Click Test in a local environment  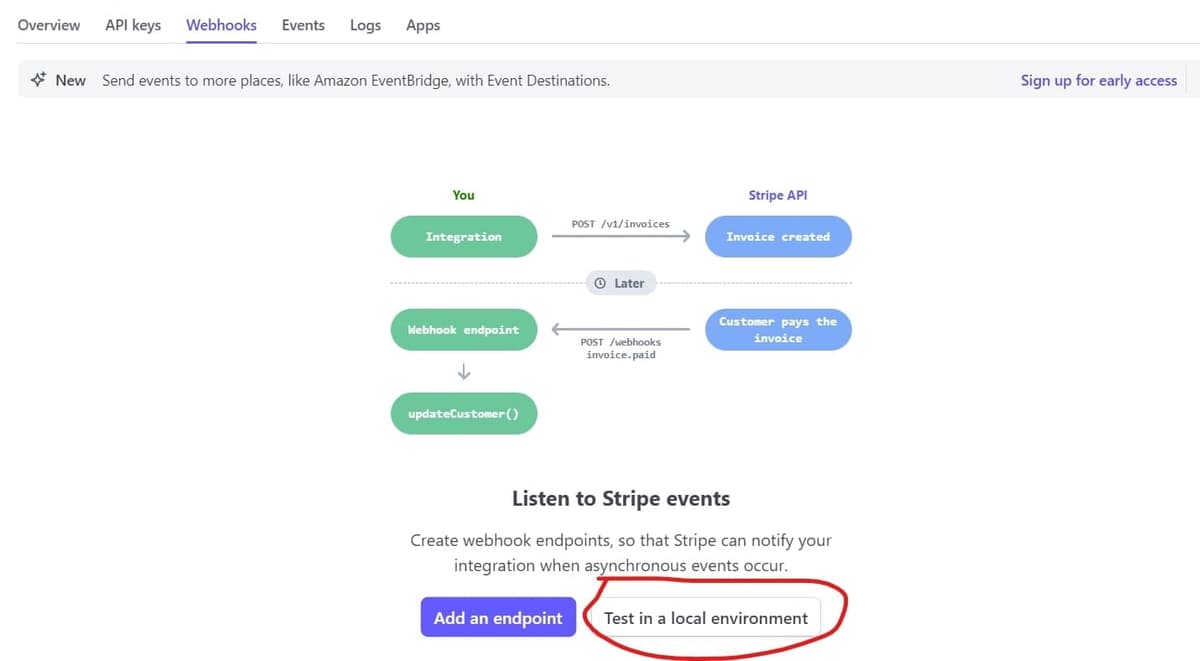tap(705, 618)
